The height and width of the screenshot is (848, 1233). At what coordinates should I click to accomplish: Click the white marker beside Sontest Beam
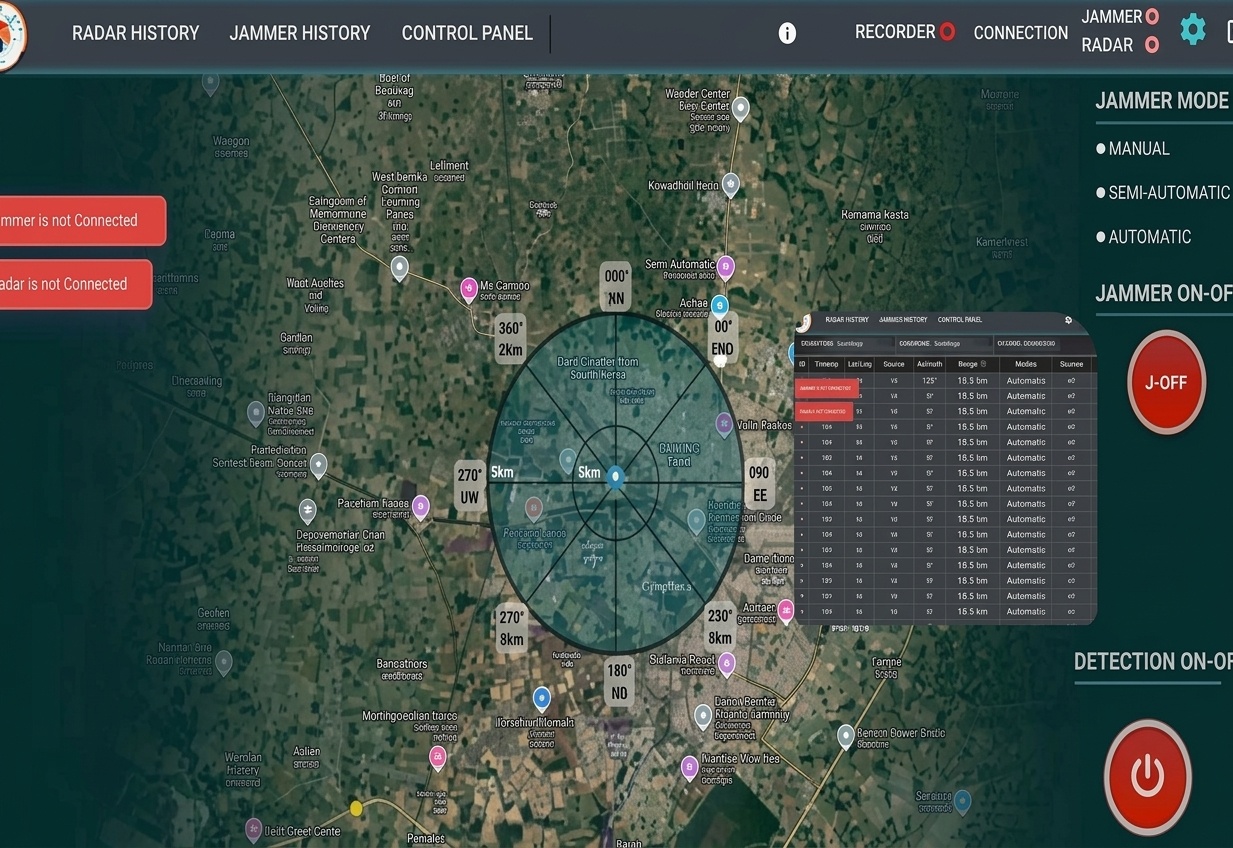pyautogui.click(x=318, y=465)
